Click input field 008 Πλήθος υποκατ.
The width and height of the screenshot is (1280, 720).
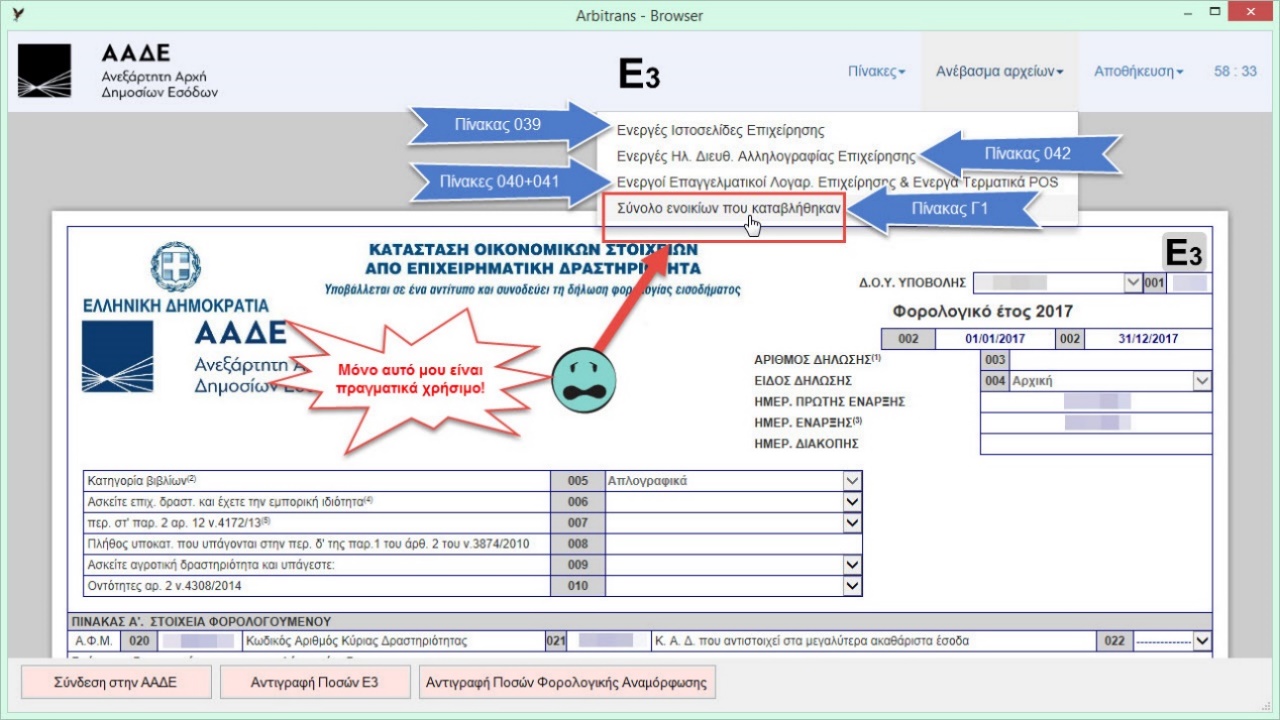[x=734, y=544]
